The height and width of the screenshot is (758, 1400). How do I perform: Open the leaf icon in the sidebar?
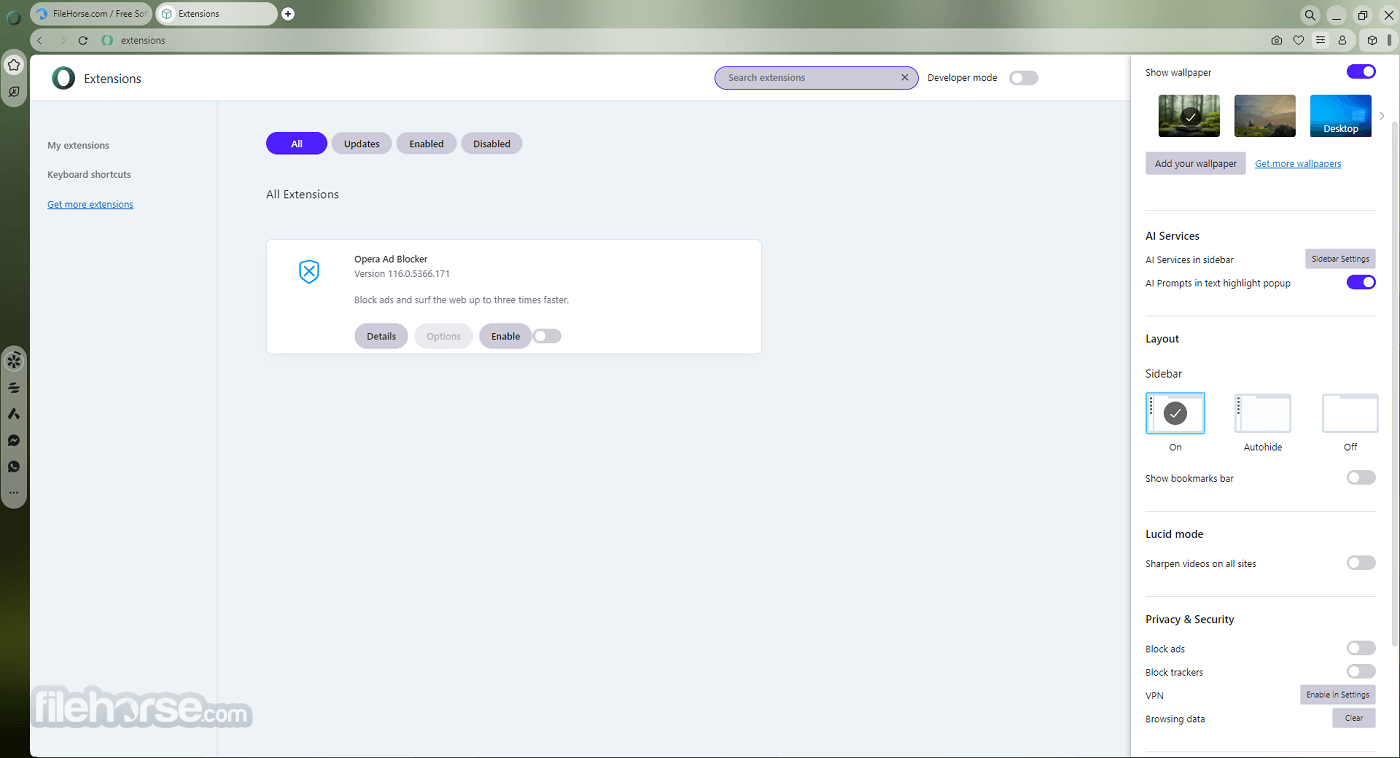(14, 92)
